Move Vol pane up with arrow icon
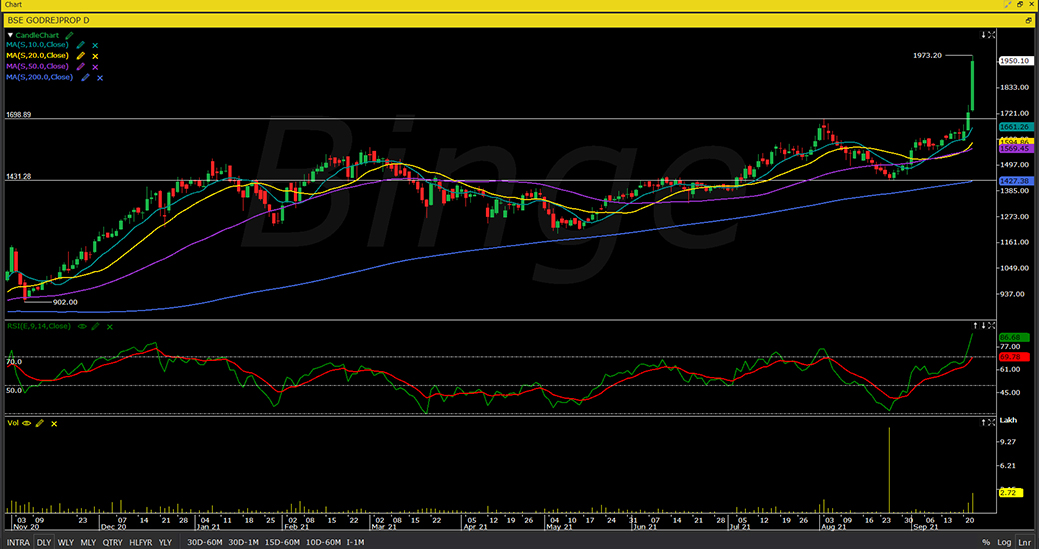The height and width of the screenshot is (549, 1039). (x=984, y=422)
